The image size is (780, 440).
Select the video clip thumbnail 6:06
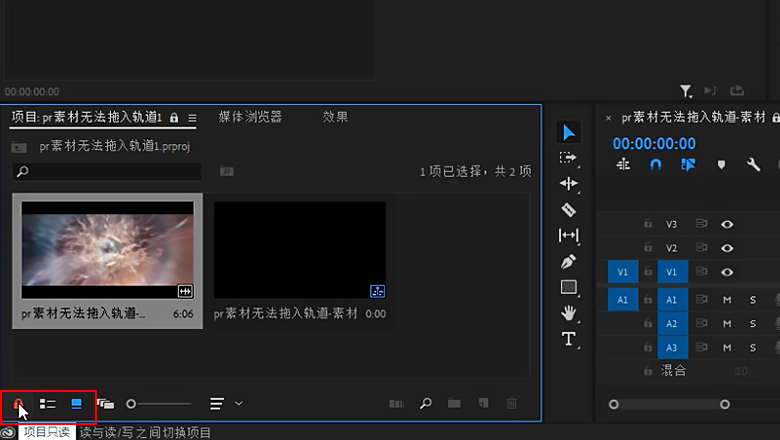click(x=107, y=250)
